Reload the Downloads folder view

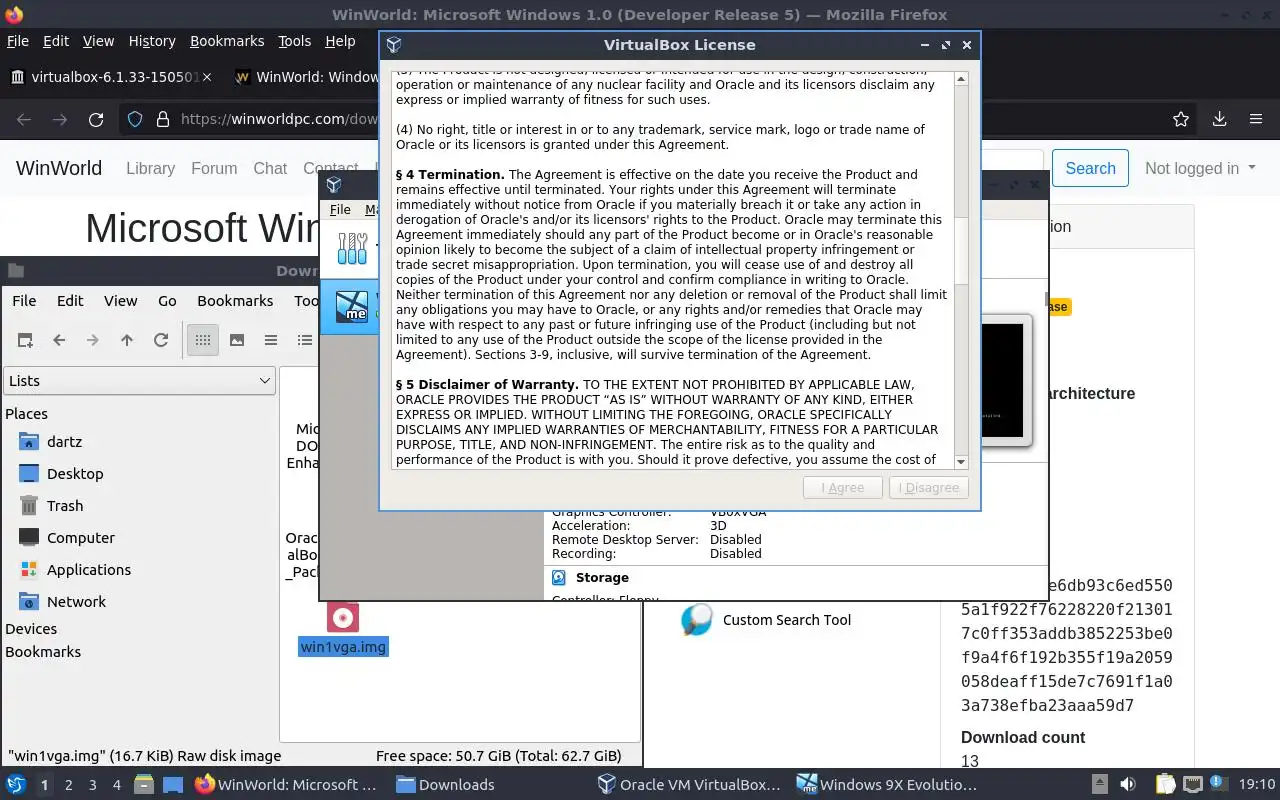tap(161, 340)
